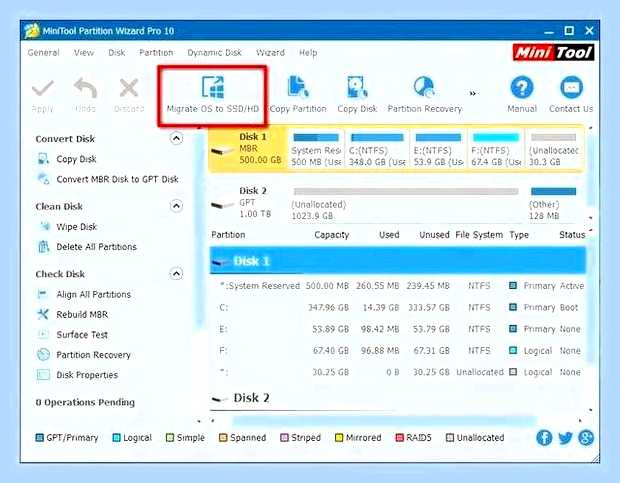This screenshot has height=483, width=620.
Task: Select 1023.9 GB unallocated block on Disk 2
Action: pyautogui.click(x=406, y=204)
